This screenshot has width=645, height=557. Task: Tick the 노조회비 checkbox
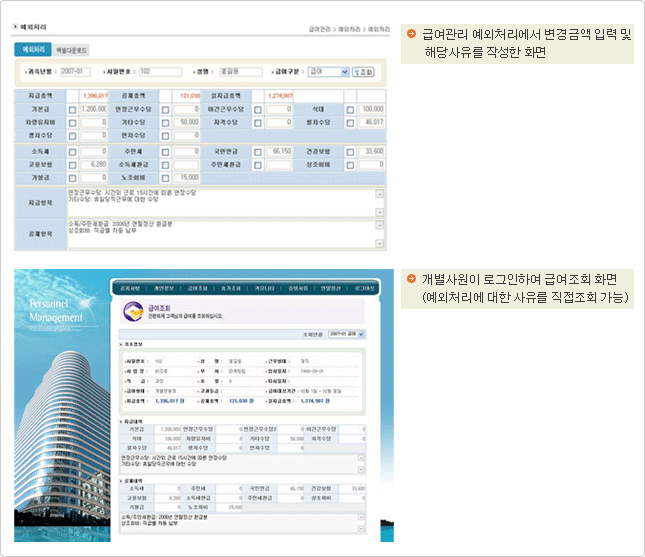pos(165,177)
